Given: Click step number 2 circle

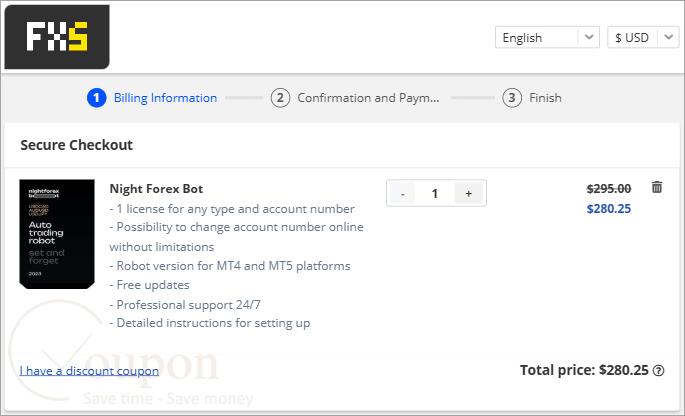Looking at the screenshot, I should (x=280, y=98).
